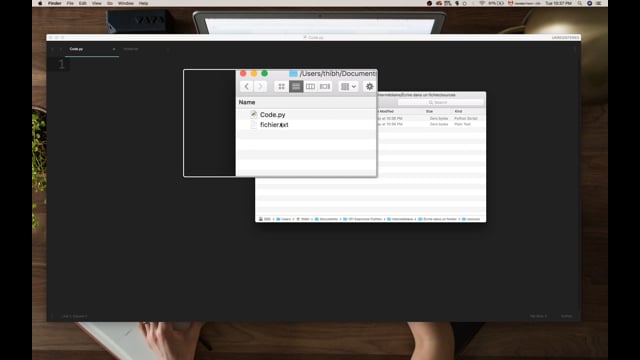The width and height of the screenshot is (640, 360).
Task: Open the File menu
Action: [x=70, y=3]
